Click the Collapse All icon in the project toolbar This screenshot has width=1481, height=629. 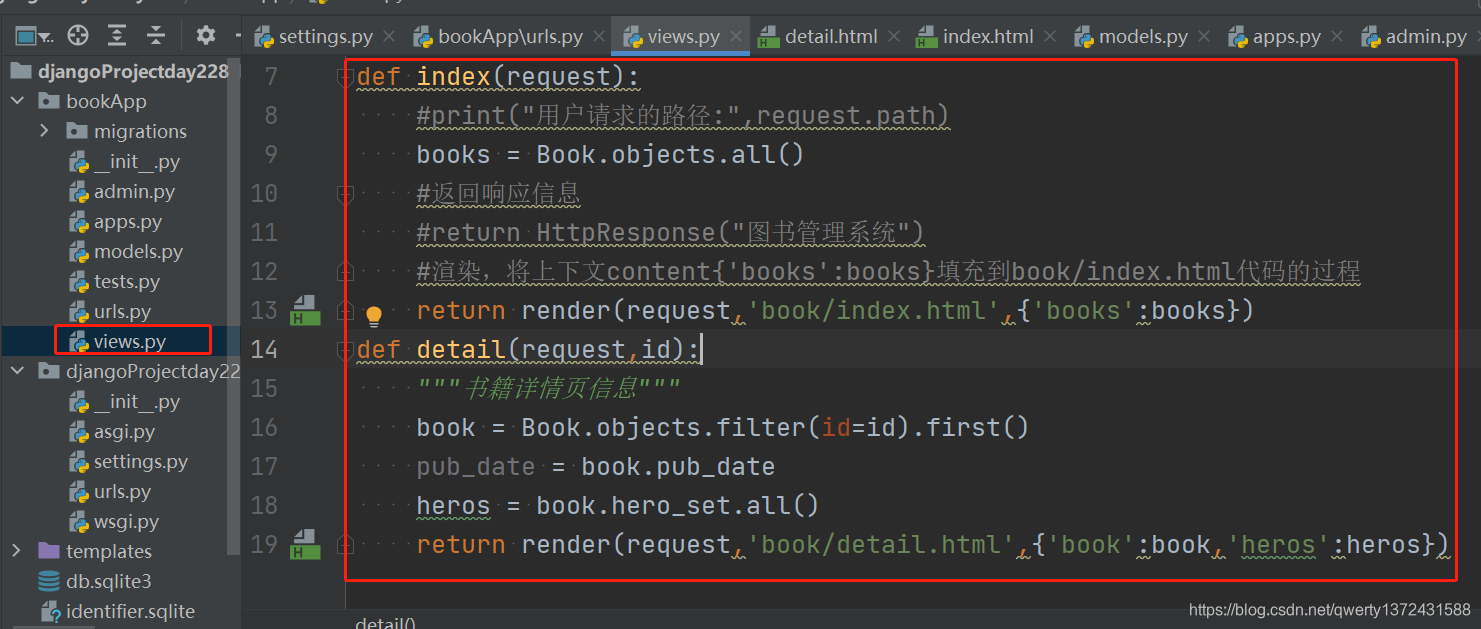click(x=156, y=36)
